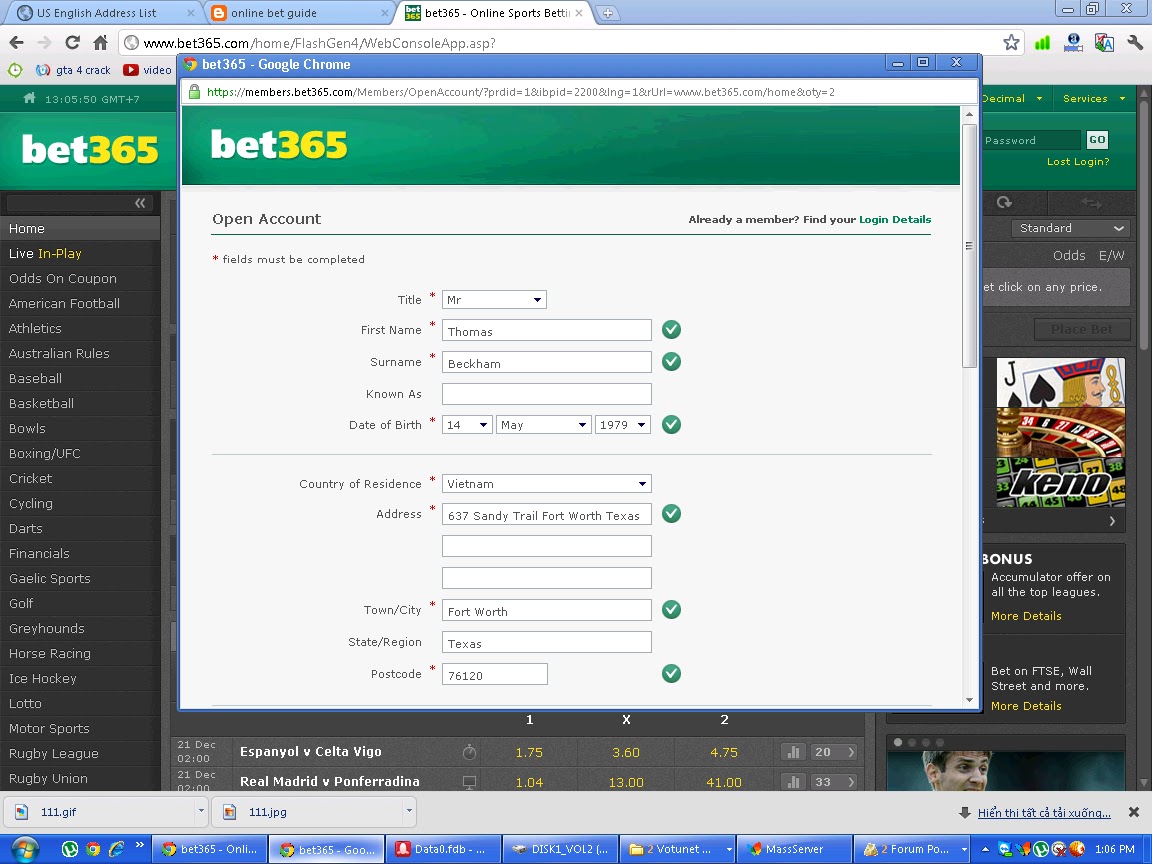1152x864 pixels.
Task: Click the refresh icon in the bet slip
Action: (1004, 202)
